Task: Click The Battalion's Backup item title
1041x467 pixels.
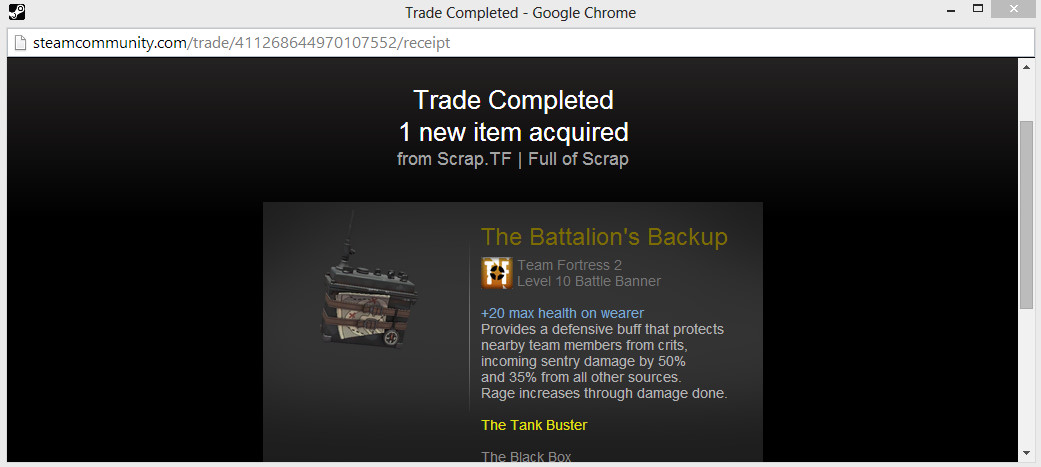Action: tap(604, 236)
